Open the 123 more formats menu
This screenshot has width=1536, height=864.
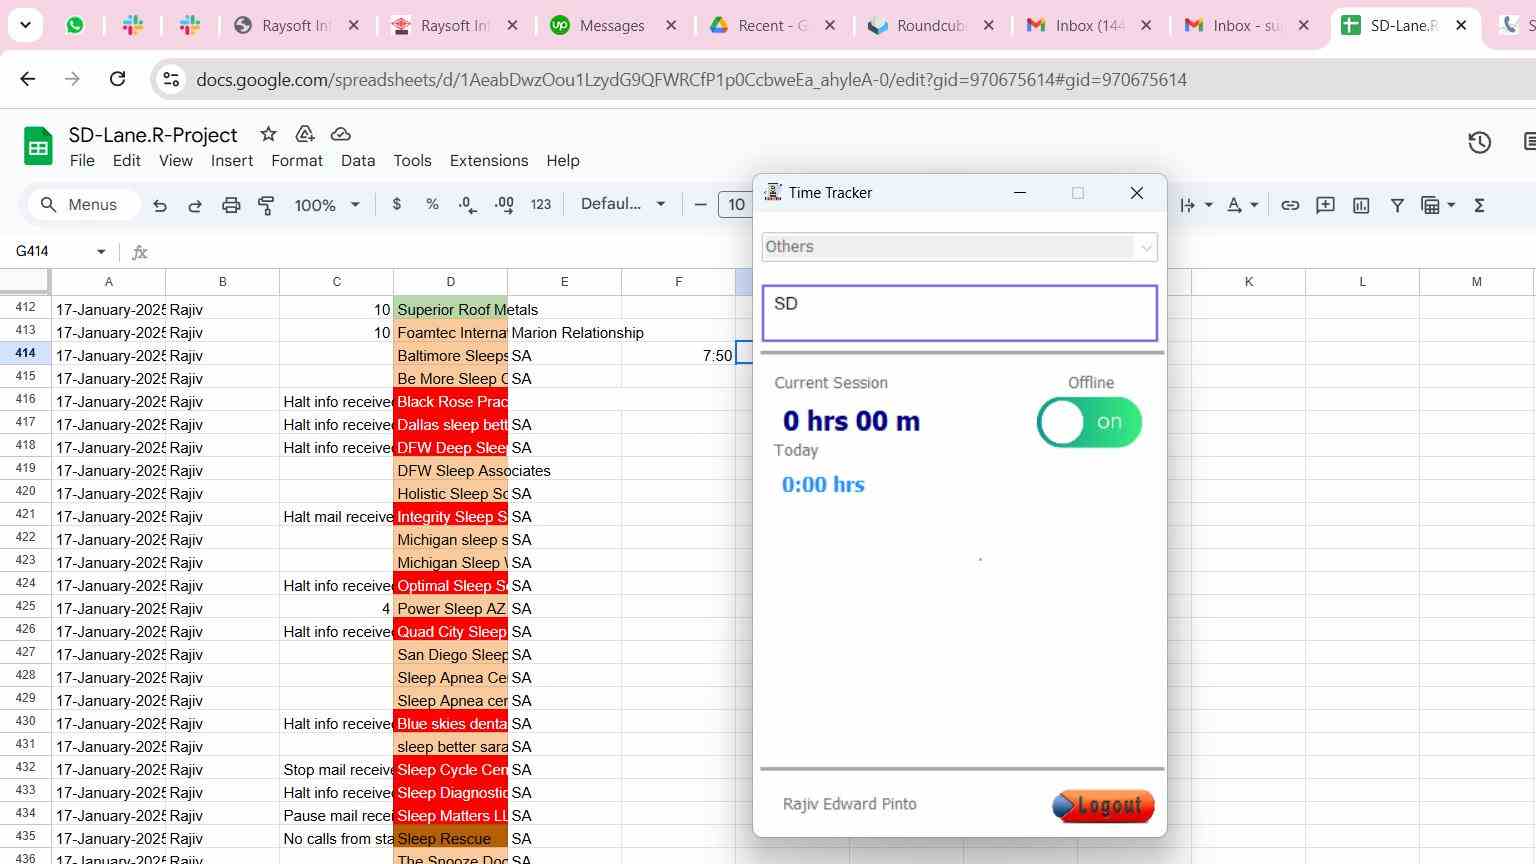(x=541, y=204)
